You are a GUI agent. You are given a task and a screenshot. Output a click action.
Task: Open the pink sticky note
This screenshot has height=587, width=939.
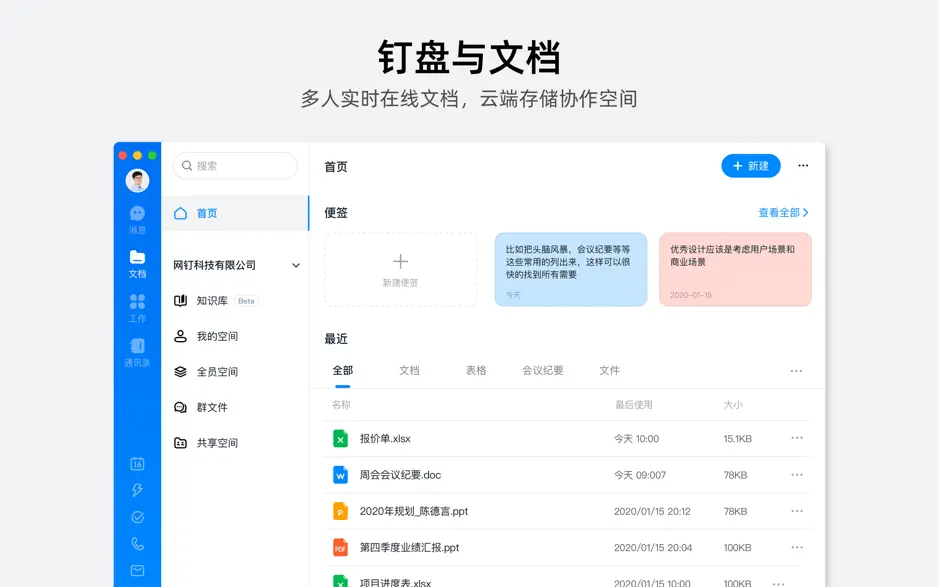735,269
